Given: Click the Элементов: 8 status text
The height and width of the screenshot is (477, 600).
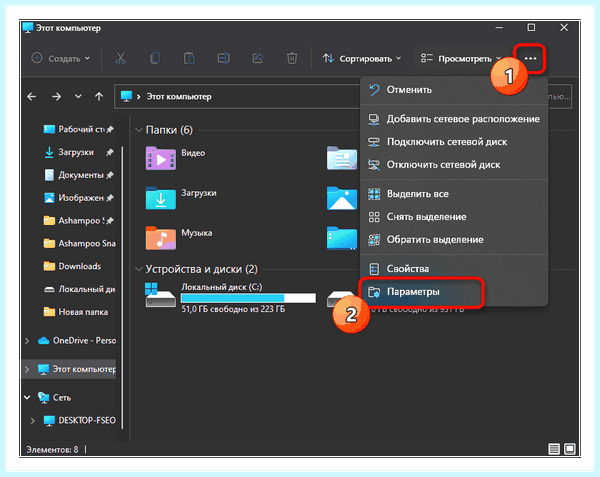Looking at the screenshot, I should pos(52,449).
